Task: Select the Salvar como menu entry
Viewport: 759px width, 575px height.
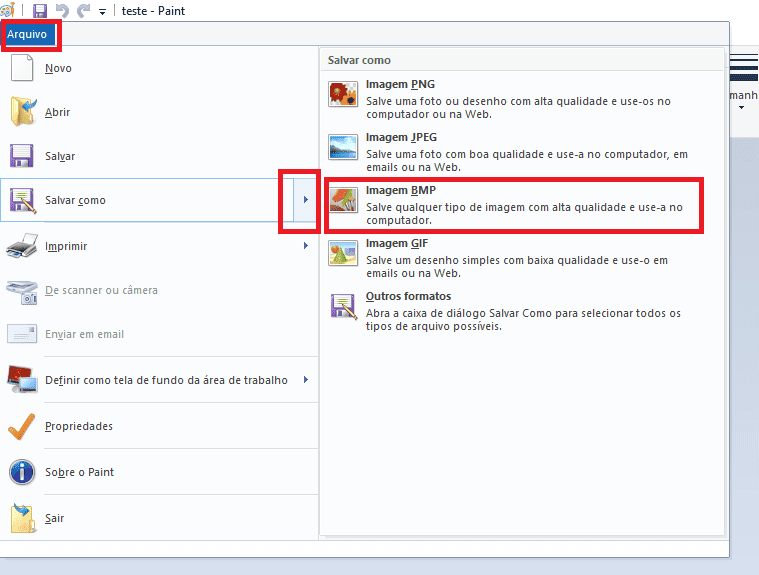Action: 147,200
